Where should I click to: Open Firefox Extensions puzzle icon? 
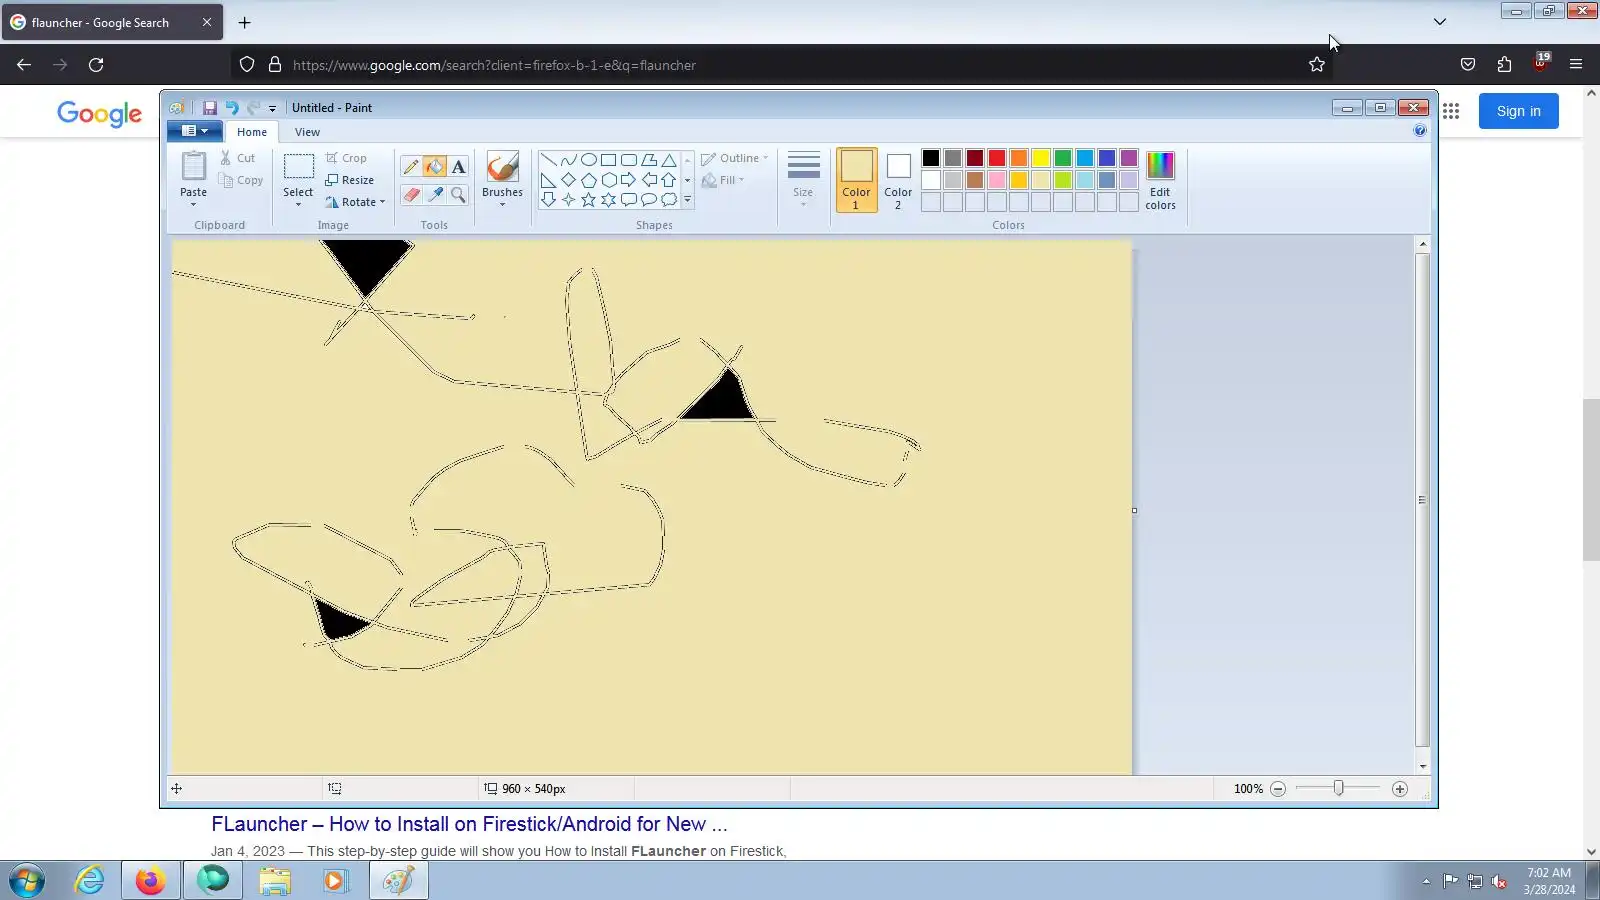(x=1504, y=65)
